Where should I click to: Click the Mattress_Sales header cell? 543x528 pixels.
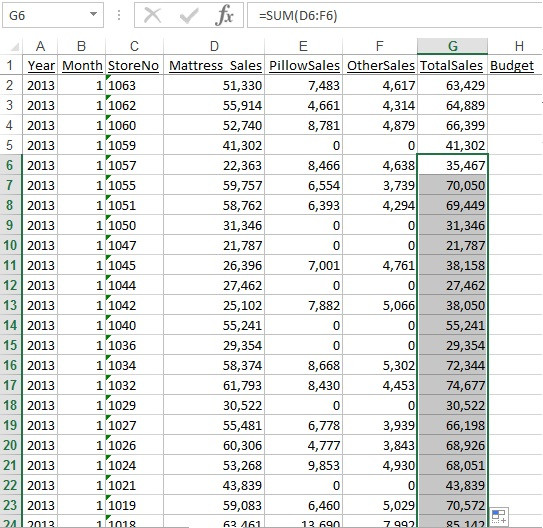coord(214,65)
